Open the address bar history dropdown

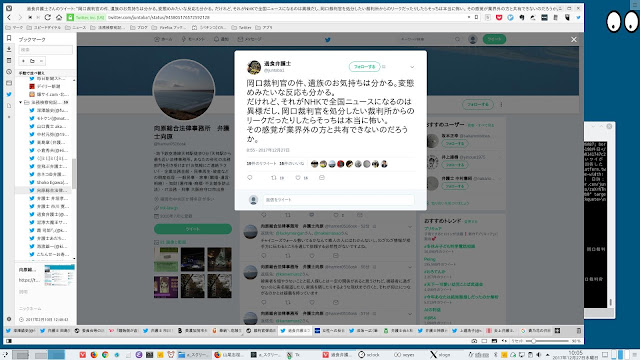[x=469, y=17]
